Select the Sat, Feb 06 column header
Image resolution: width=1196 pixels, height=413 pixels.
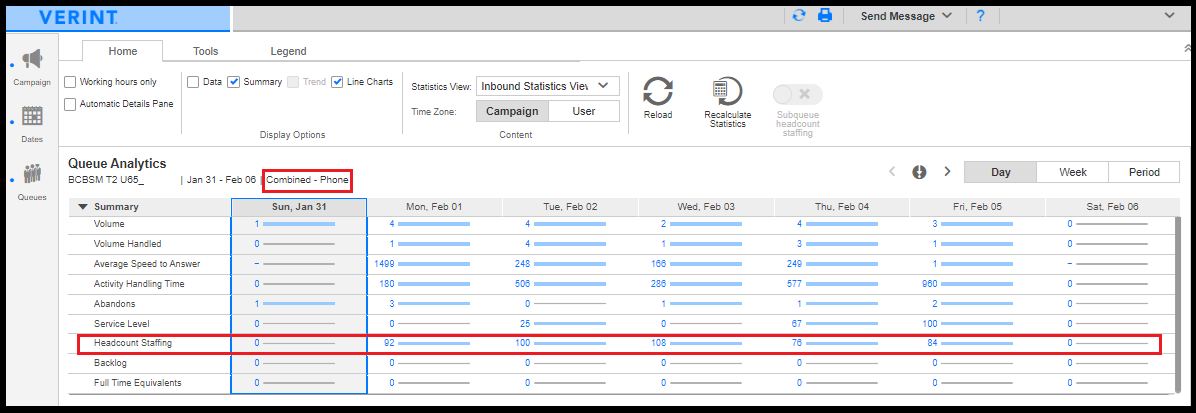(1114, 207)
